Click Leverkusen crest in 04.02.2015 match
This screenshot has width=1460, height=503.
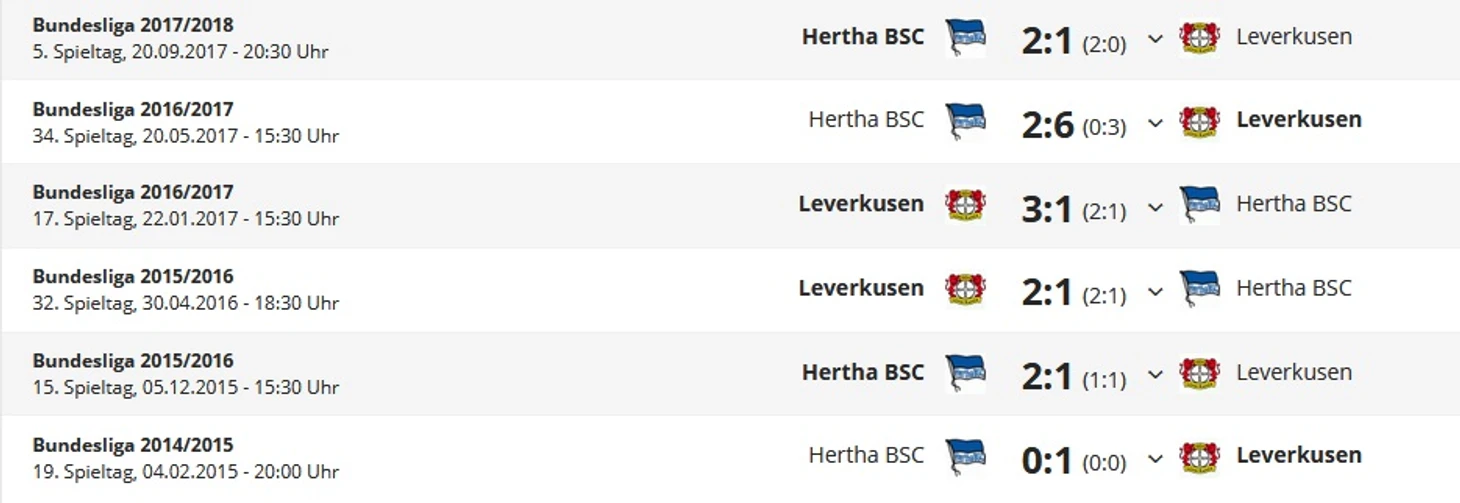point(1199,456)
